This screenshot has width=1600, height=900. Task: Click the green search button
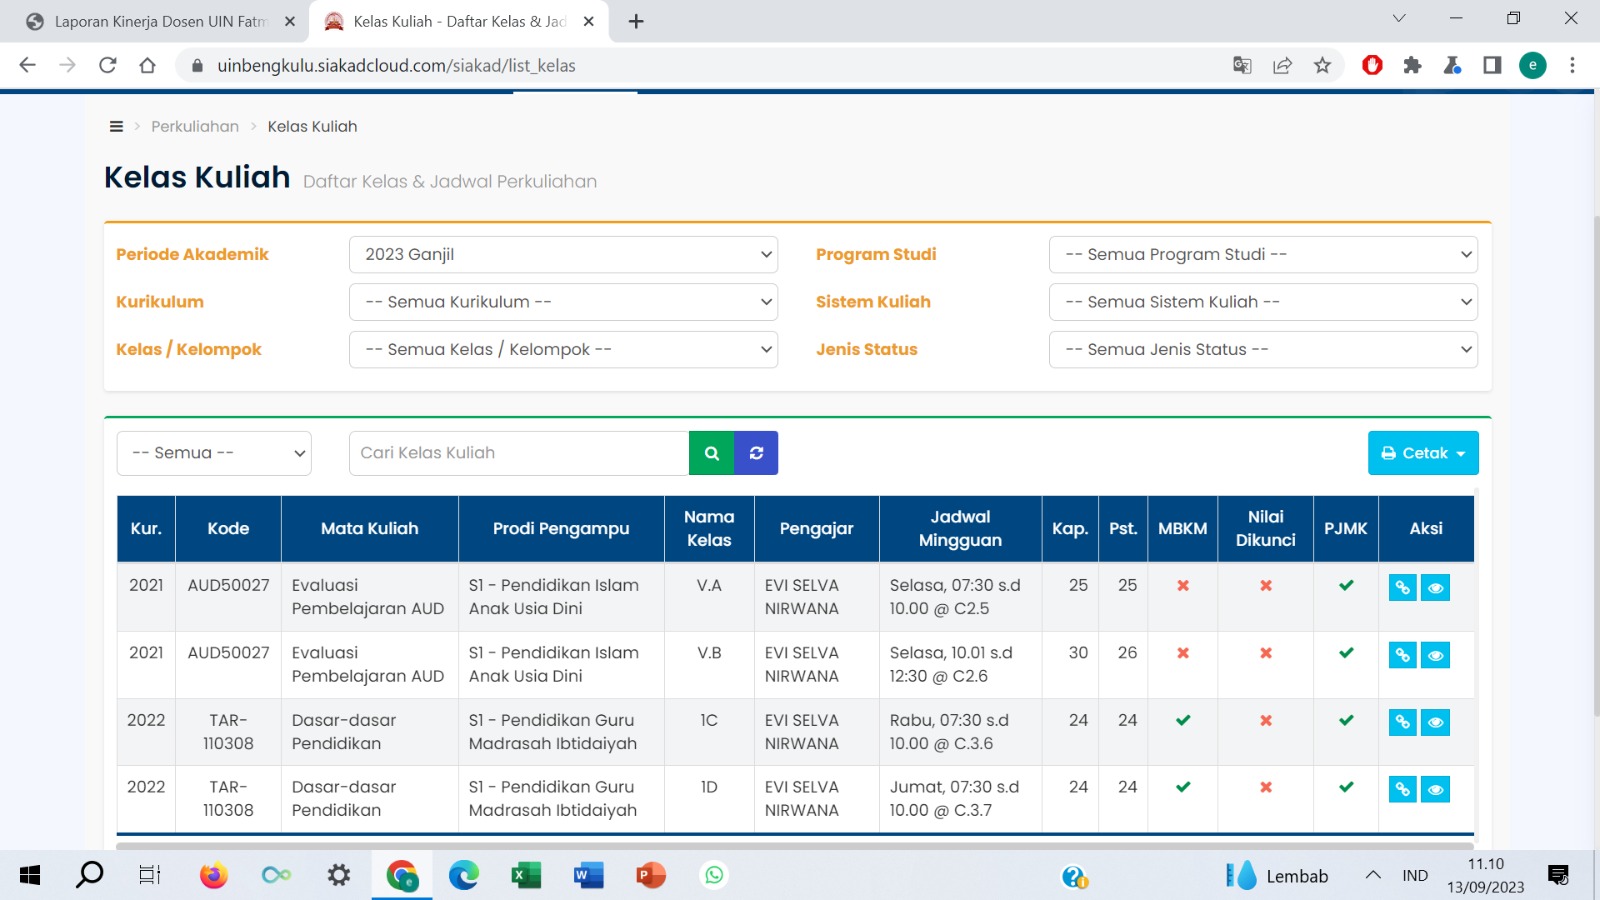[711, 453]
